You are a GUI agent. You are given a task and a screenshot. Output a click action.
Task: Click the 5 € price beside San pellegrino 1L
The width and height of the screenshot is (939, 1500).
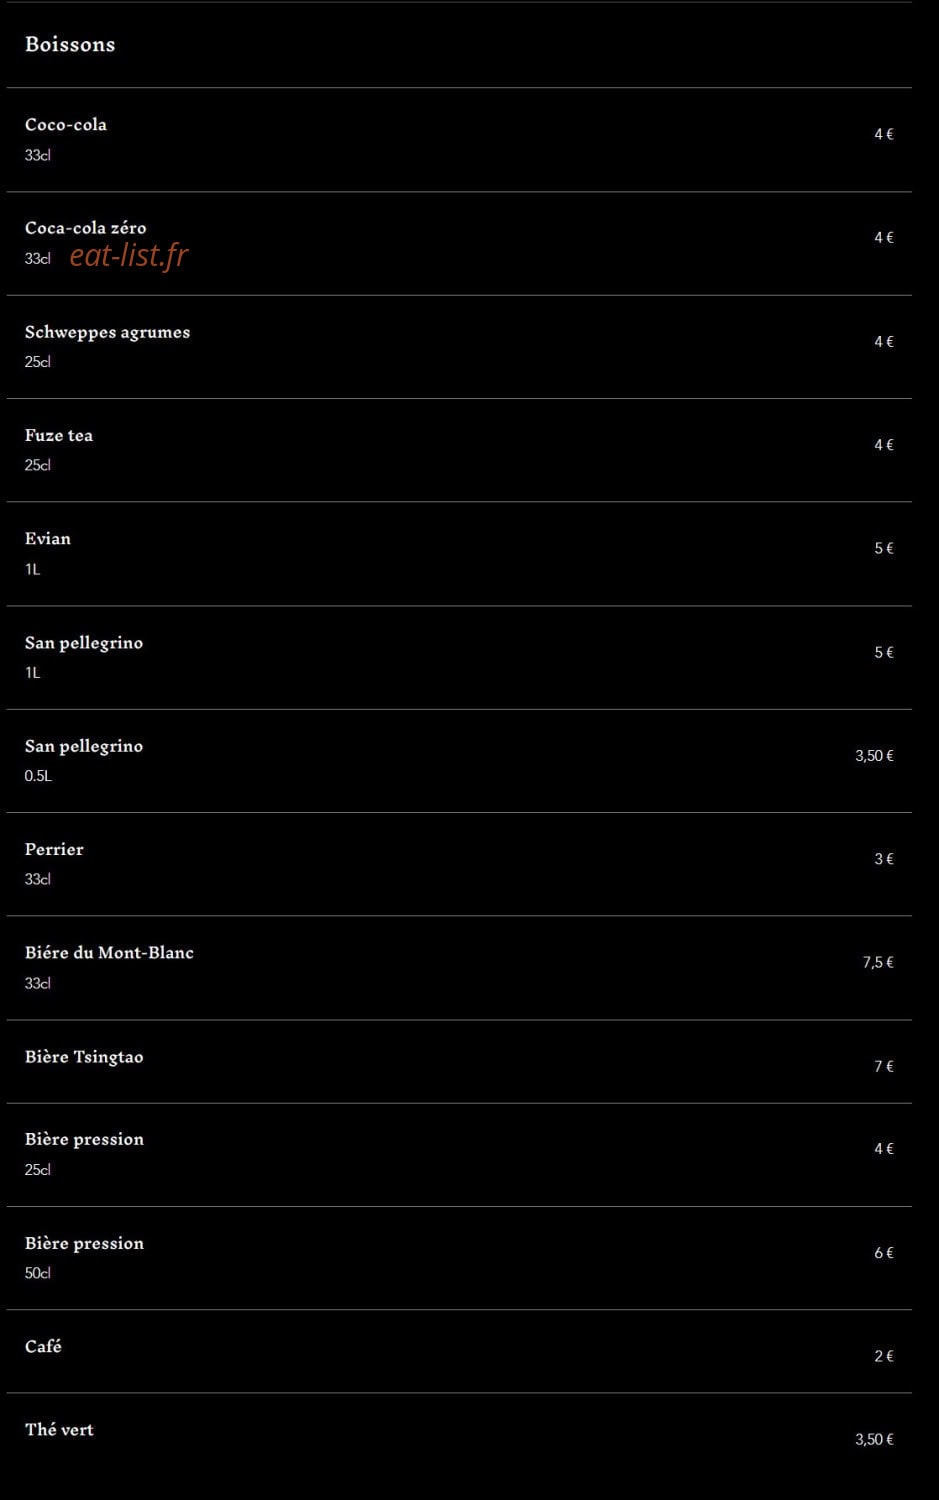(884, 652)
